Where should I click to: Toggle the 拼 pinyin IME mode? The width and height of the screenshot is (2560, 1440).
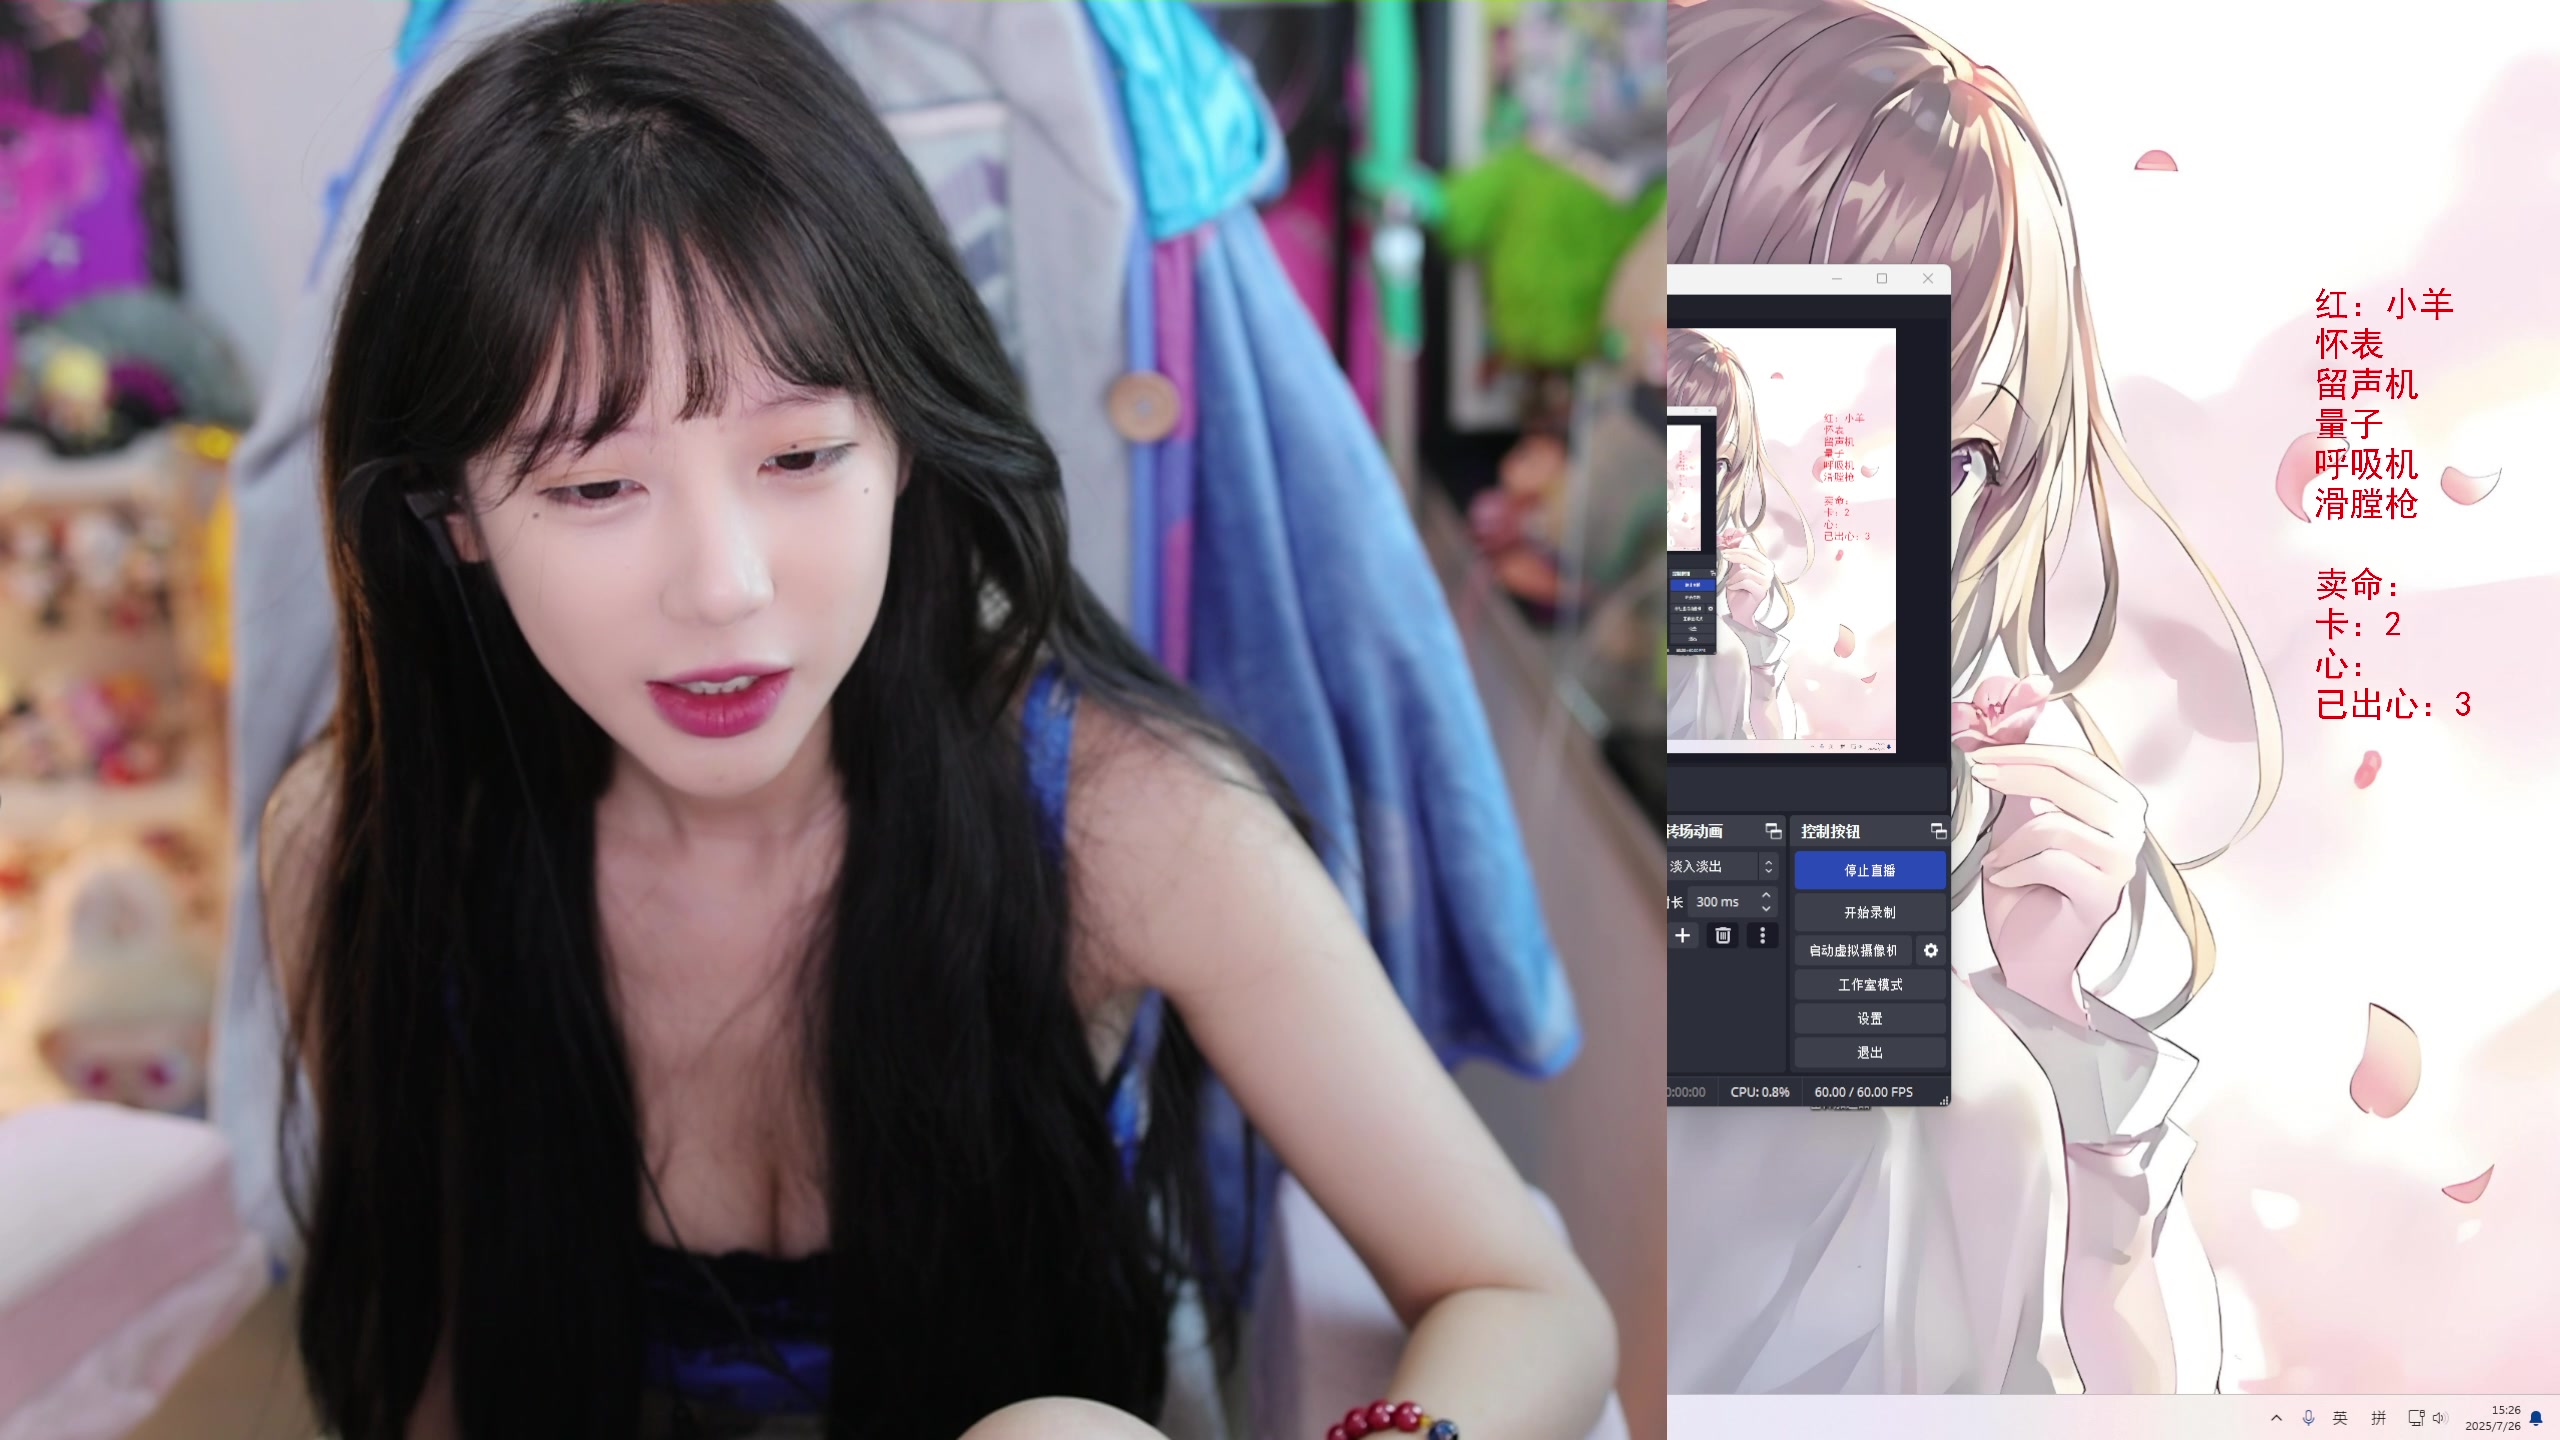tap(2379, 1418)
